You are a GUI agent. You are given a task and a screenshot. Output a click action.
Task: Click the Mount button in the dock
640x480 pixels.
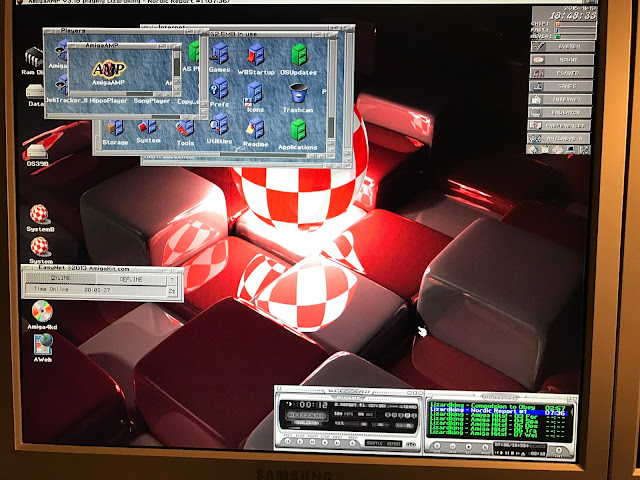point(562,60)
